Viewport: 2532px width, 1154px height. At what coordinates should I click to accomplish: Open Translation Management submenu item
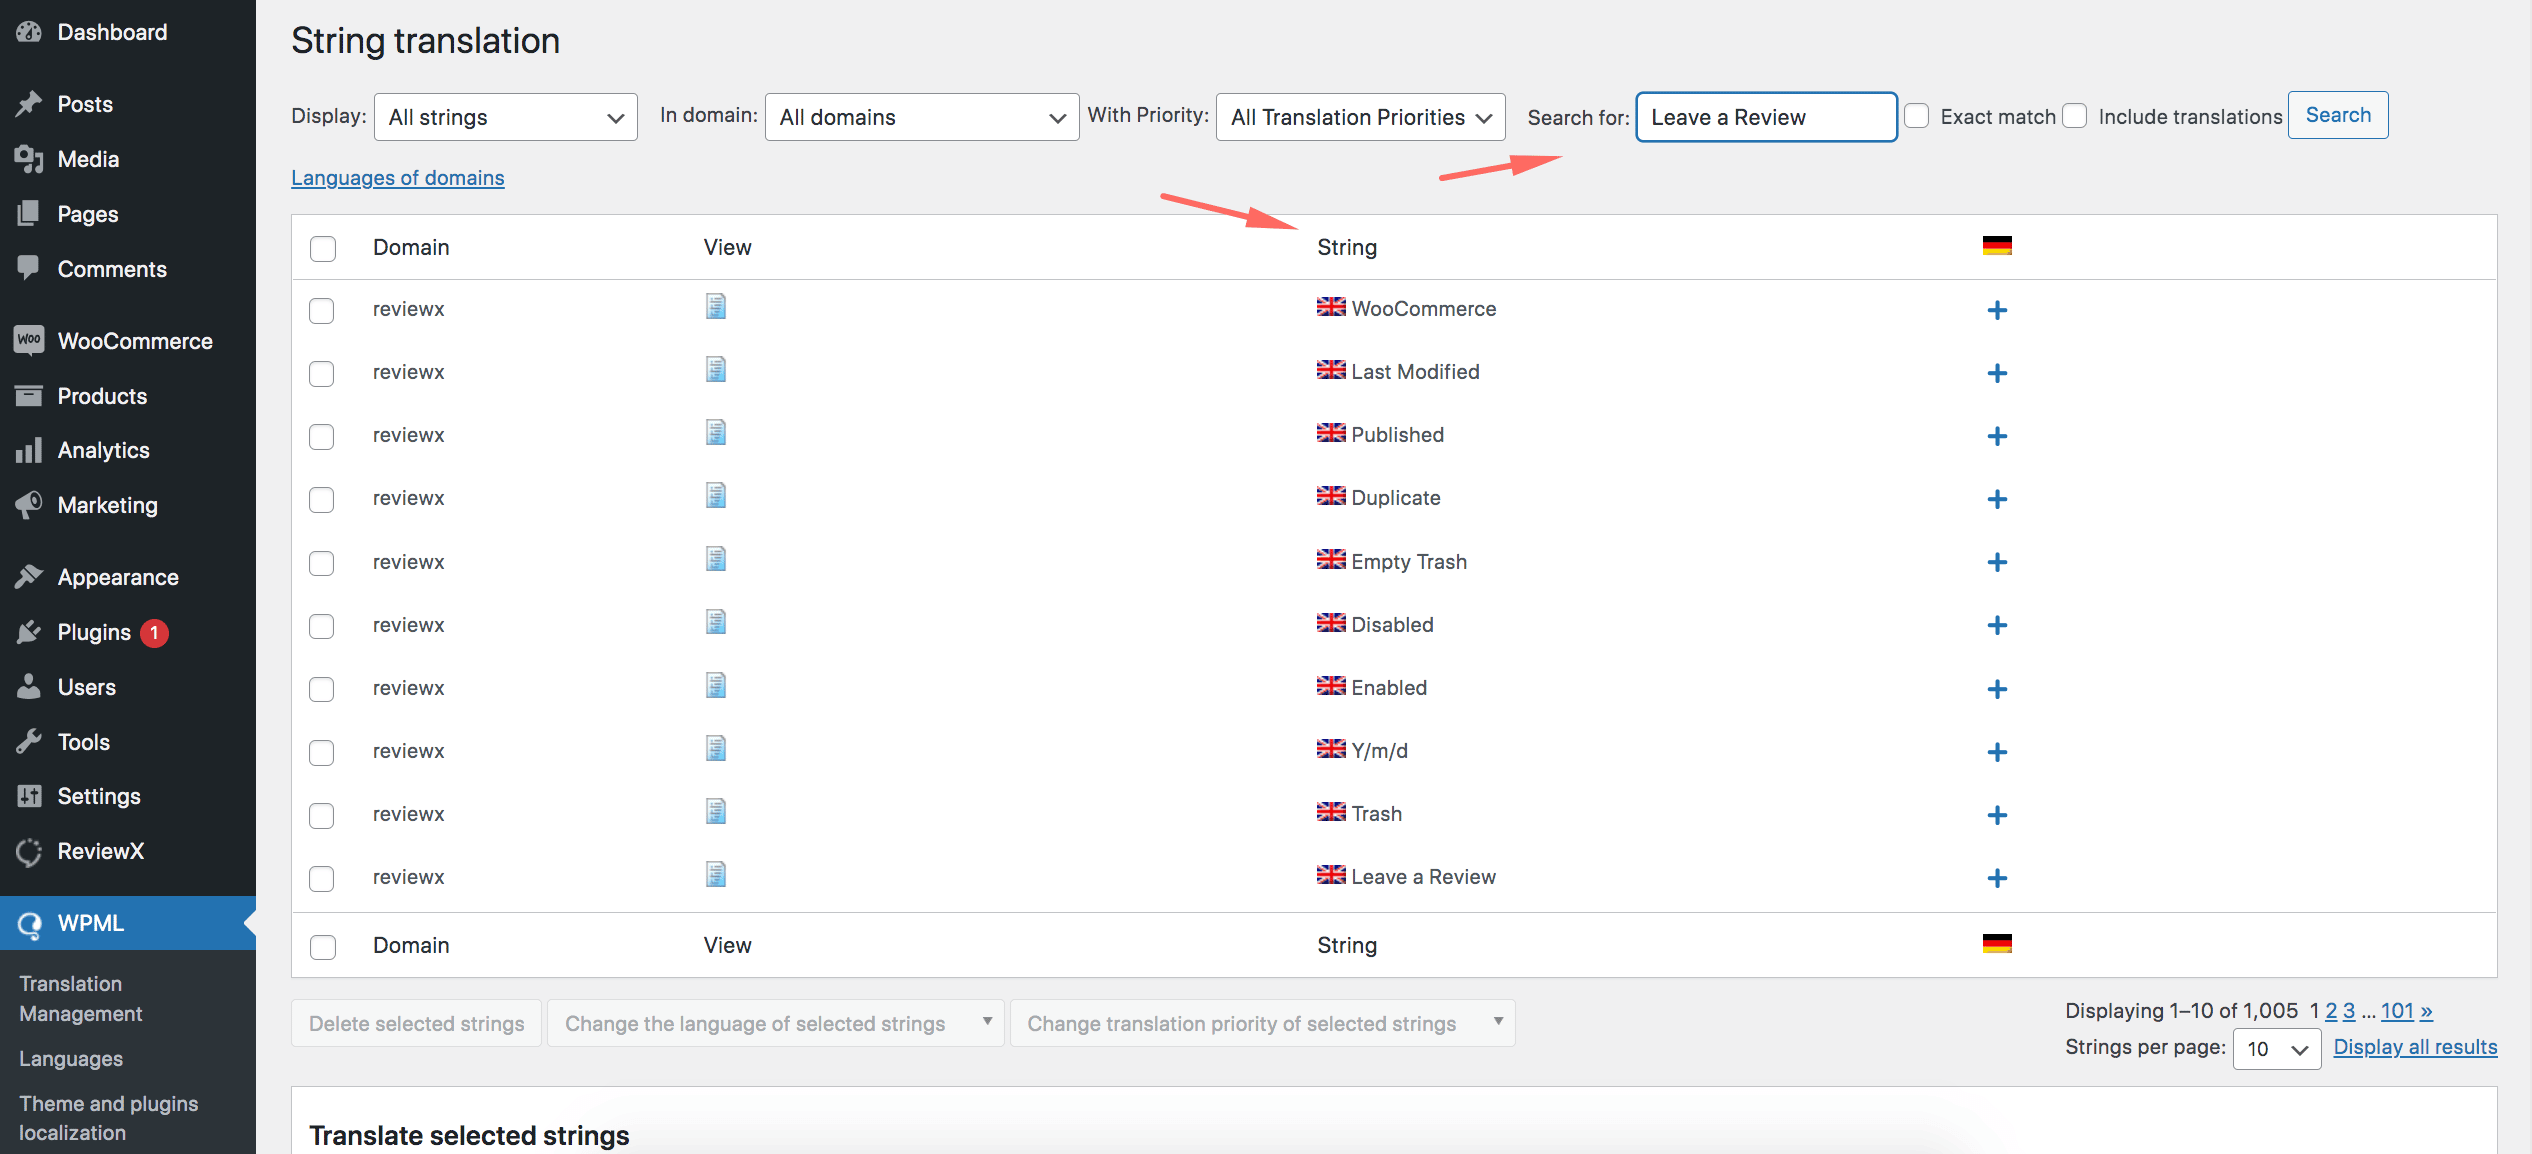pyautogui.click(x=80, y=998)
